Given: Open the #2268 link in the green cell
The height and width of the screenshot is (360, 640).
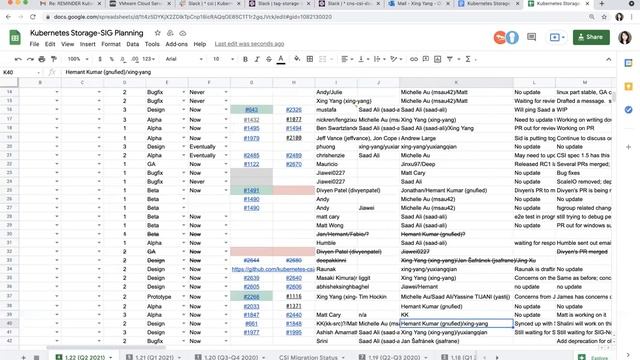Looking at the screenshot, I should (251, 297).
